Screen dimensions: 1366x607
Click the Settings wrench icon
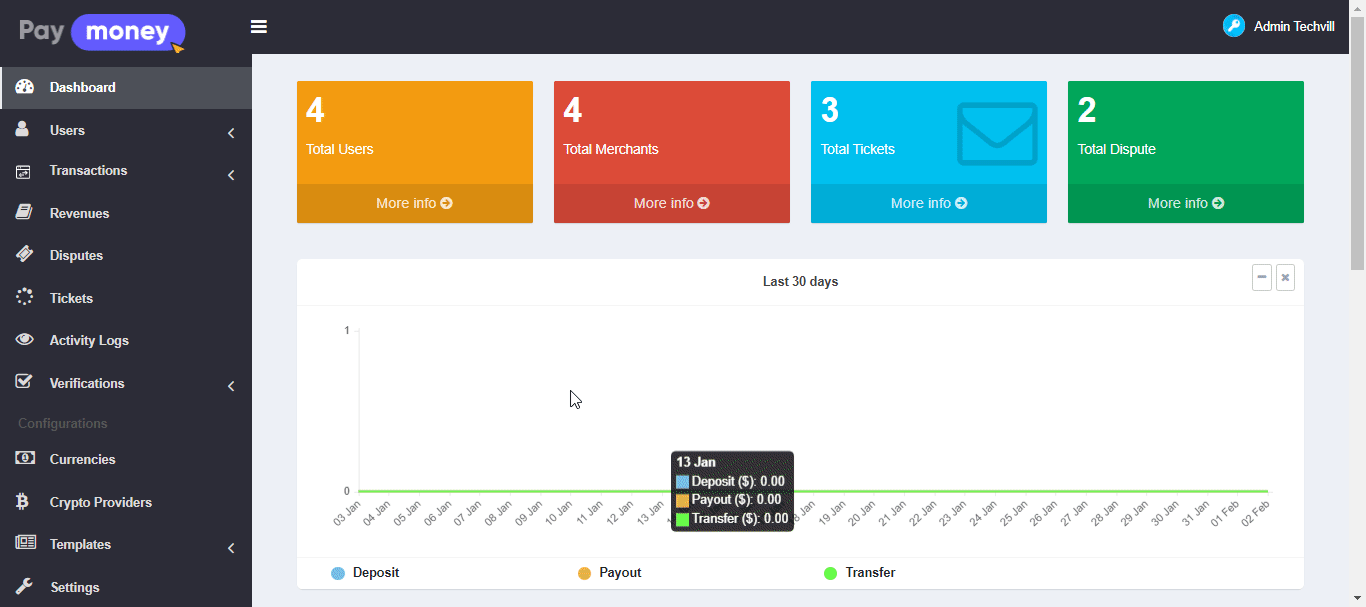pyautogui.click(x=25, y=587)
